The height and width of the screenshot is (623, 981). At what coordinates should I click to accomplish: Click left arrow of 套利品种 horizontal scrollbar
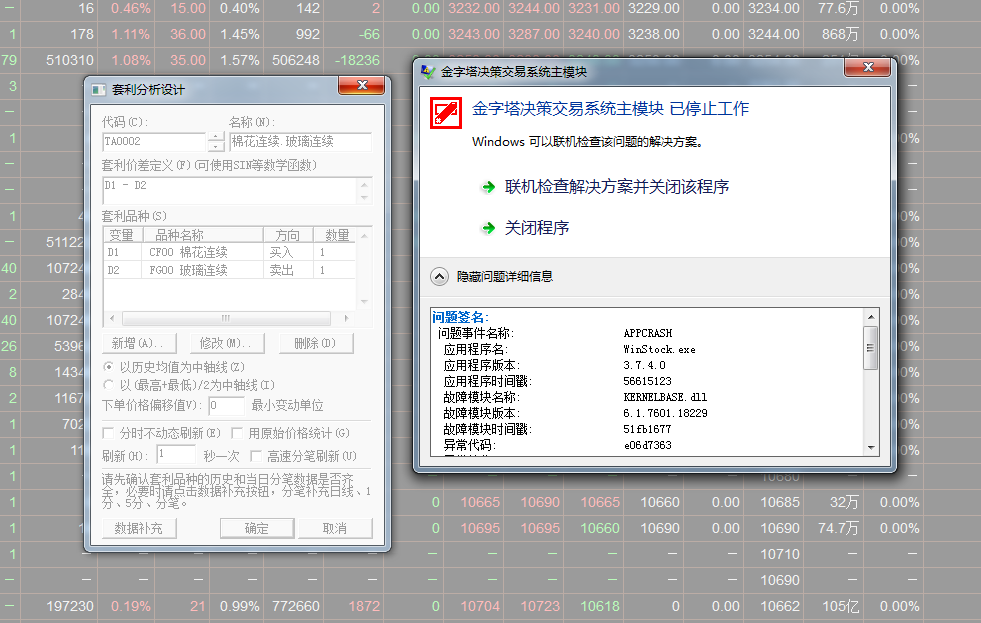112,318
